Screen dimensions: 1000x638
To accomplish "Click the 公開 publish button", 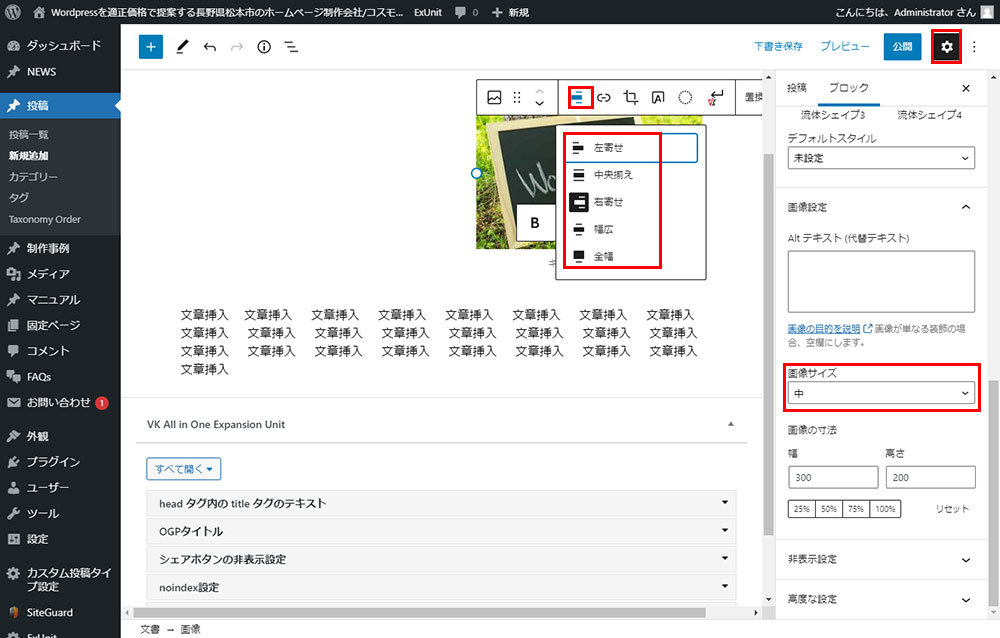I will tap(902, 47).
